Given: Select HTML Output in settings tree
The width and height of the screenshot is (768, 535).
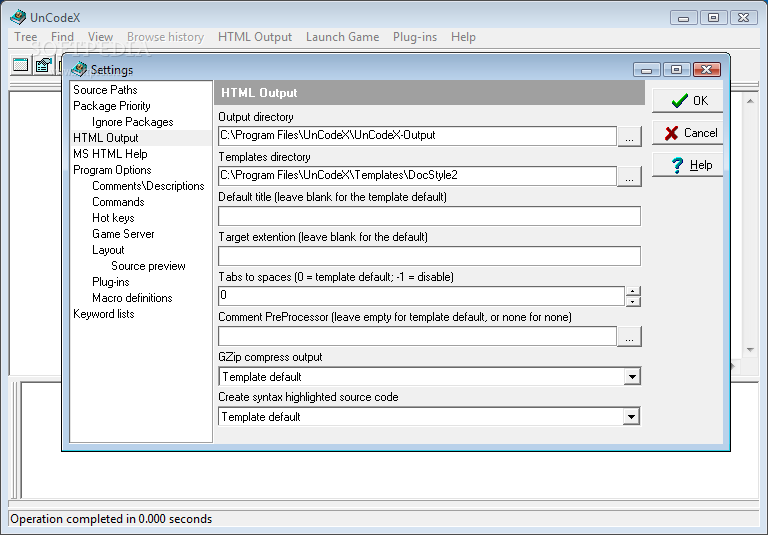Looking at the screenshot, I should [106, 138].
